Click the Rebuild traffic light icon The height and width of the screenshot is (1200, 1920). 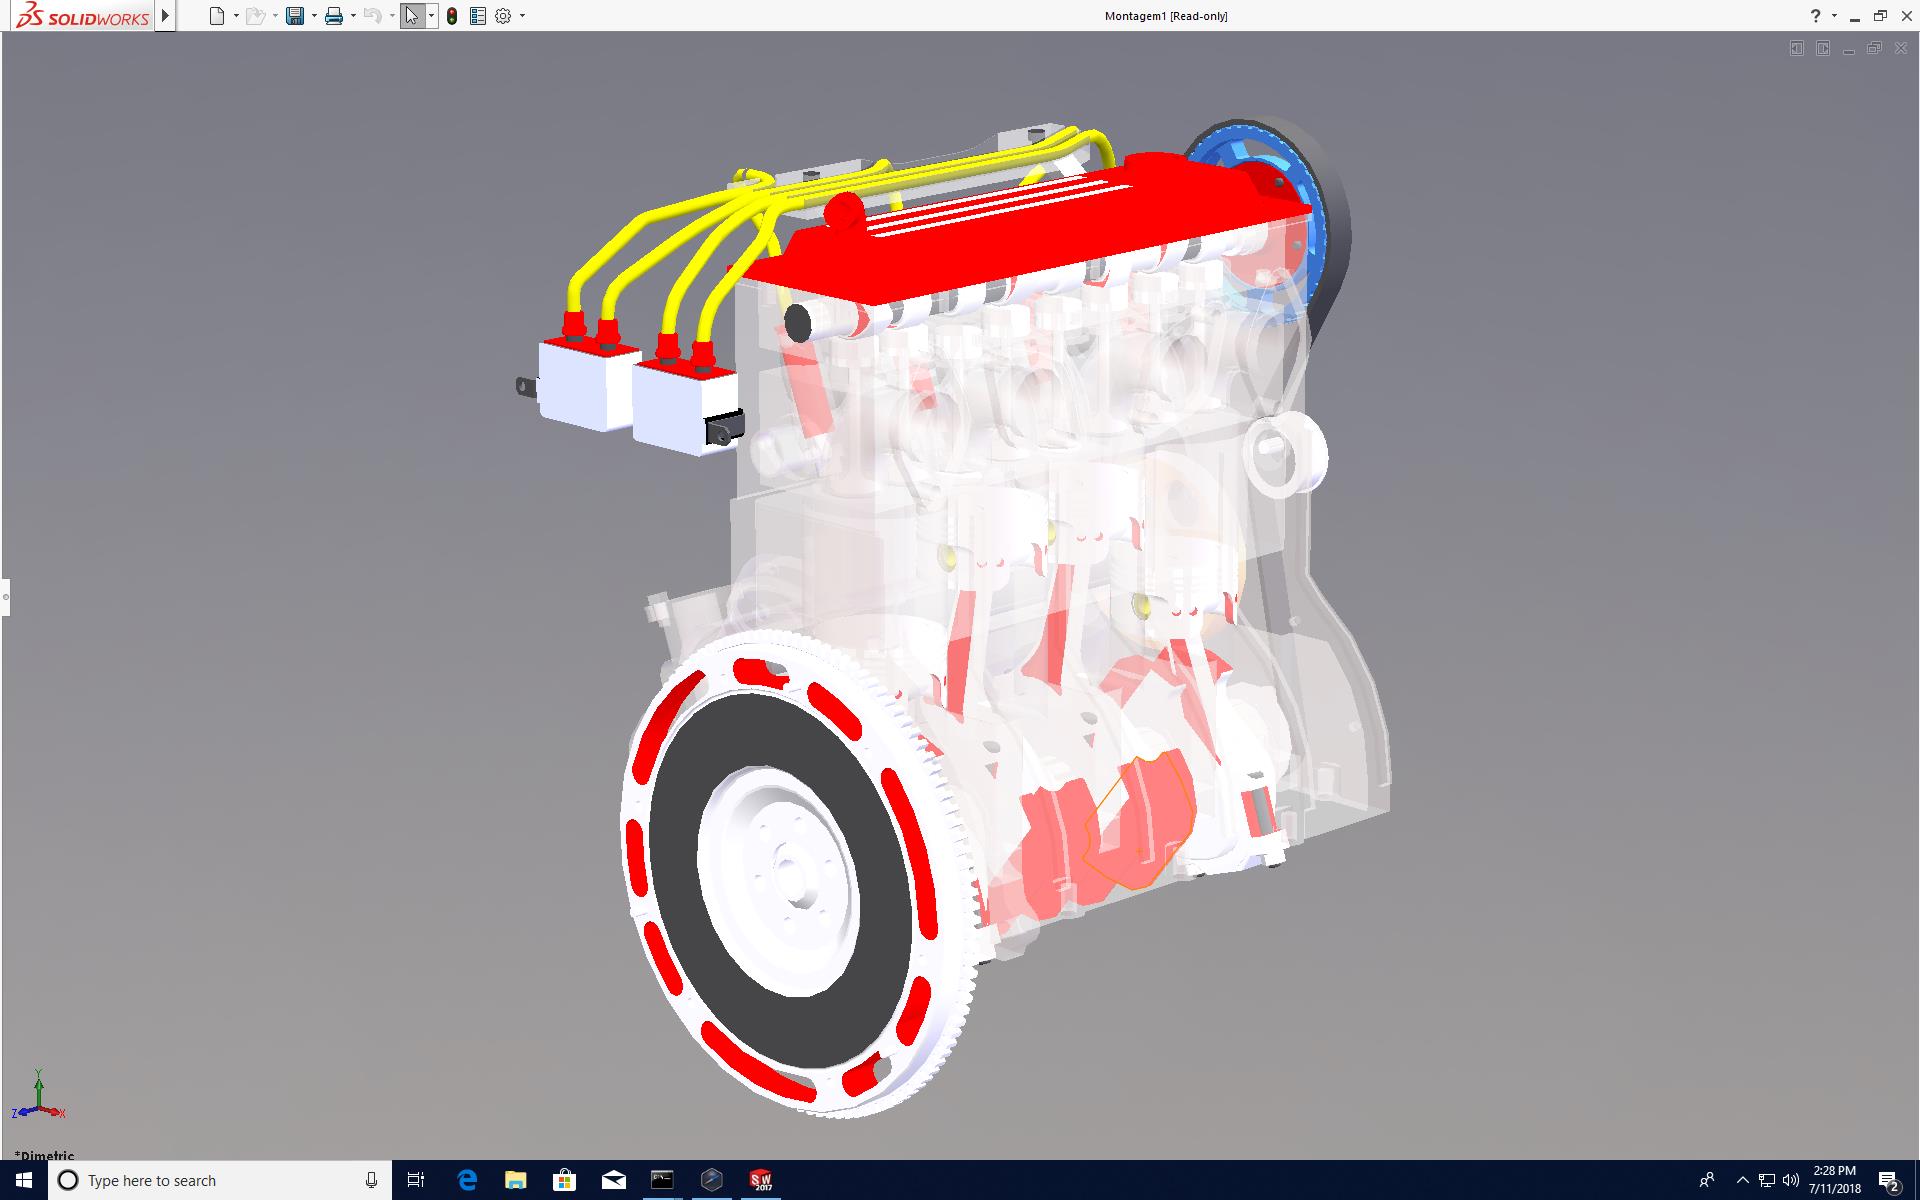[x=452, y=16]
